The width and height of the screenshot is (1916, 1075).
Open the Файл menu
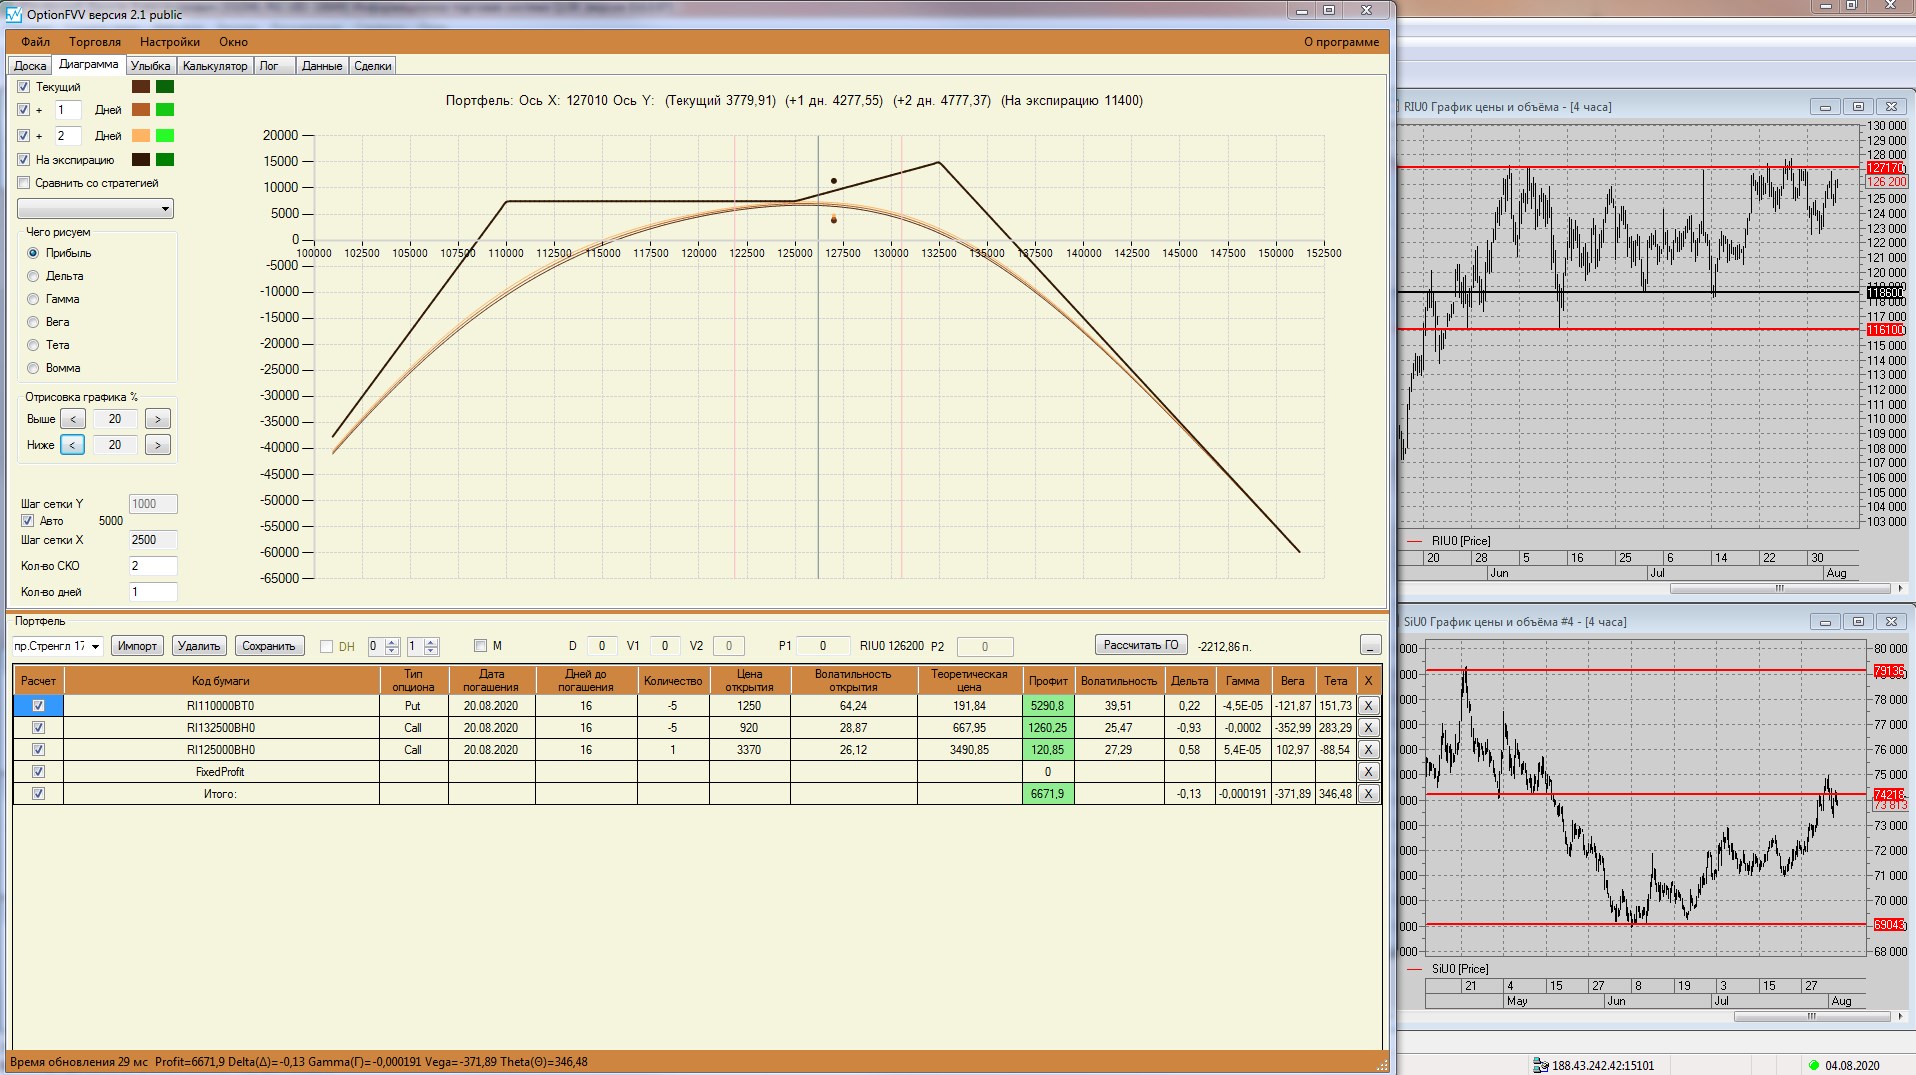(x=35, y=42)
